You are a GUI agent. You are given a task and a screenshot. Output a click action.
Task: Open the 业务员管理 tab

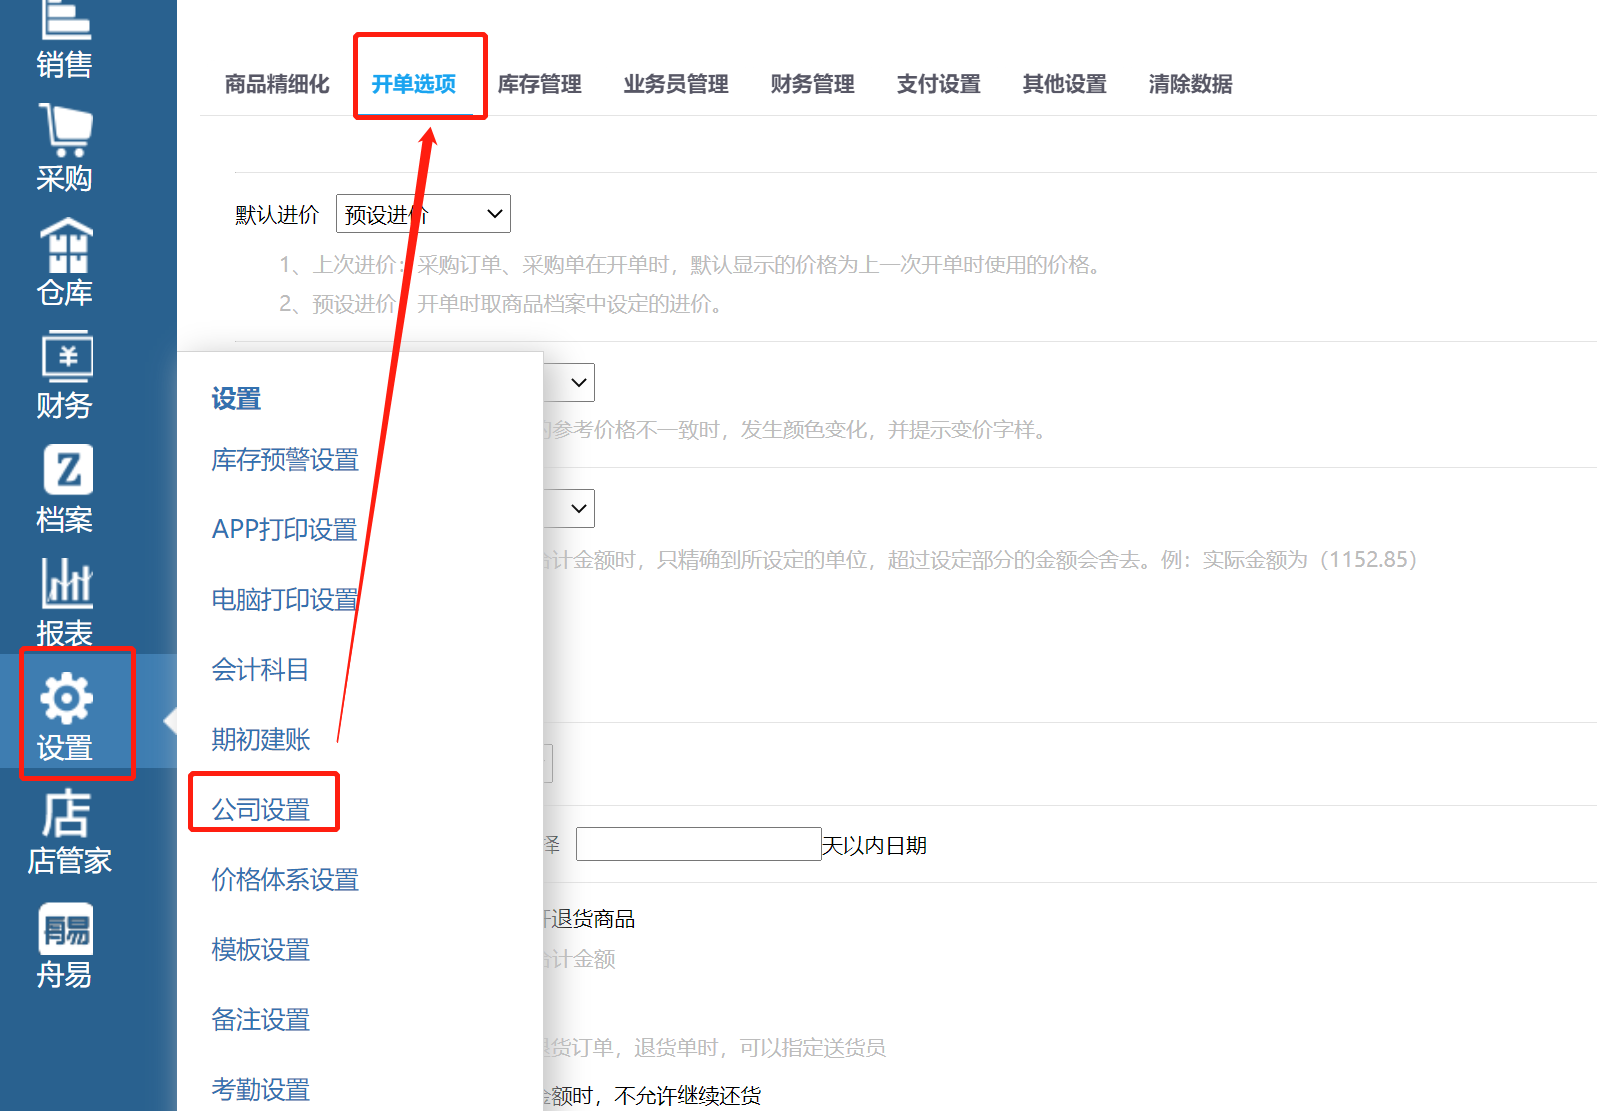click(x=676, y=84)
